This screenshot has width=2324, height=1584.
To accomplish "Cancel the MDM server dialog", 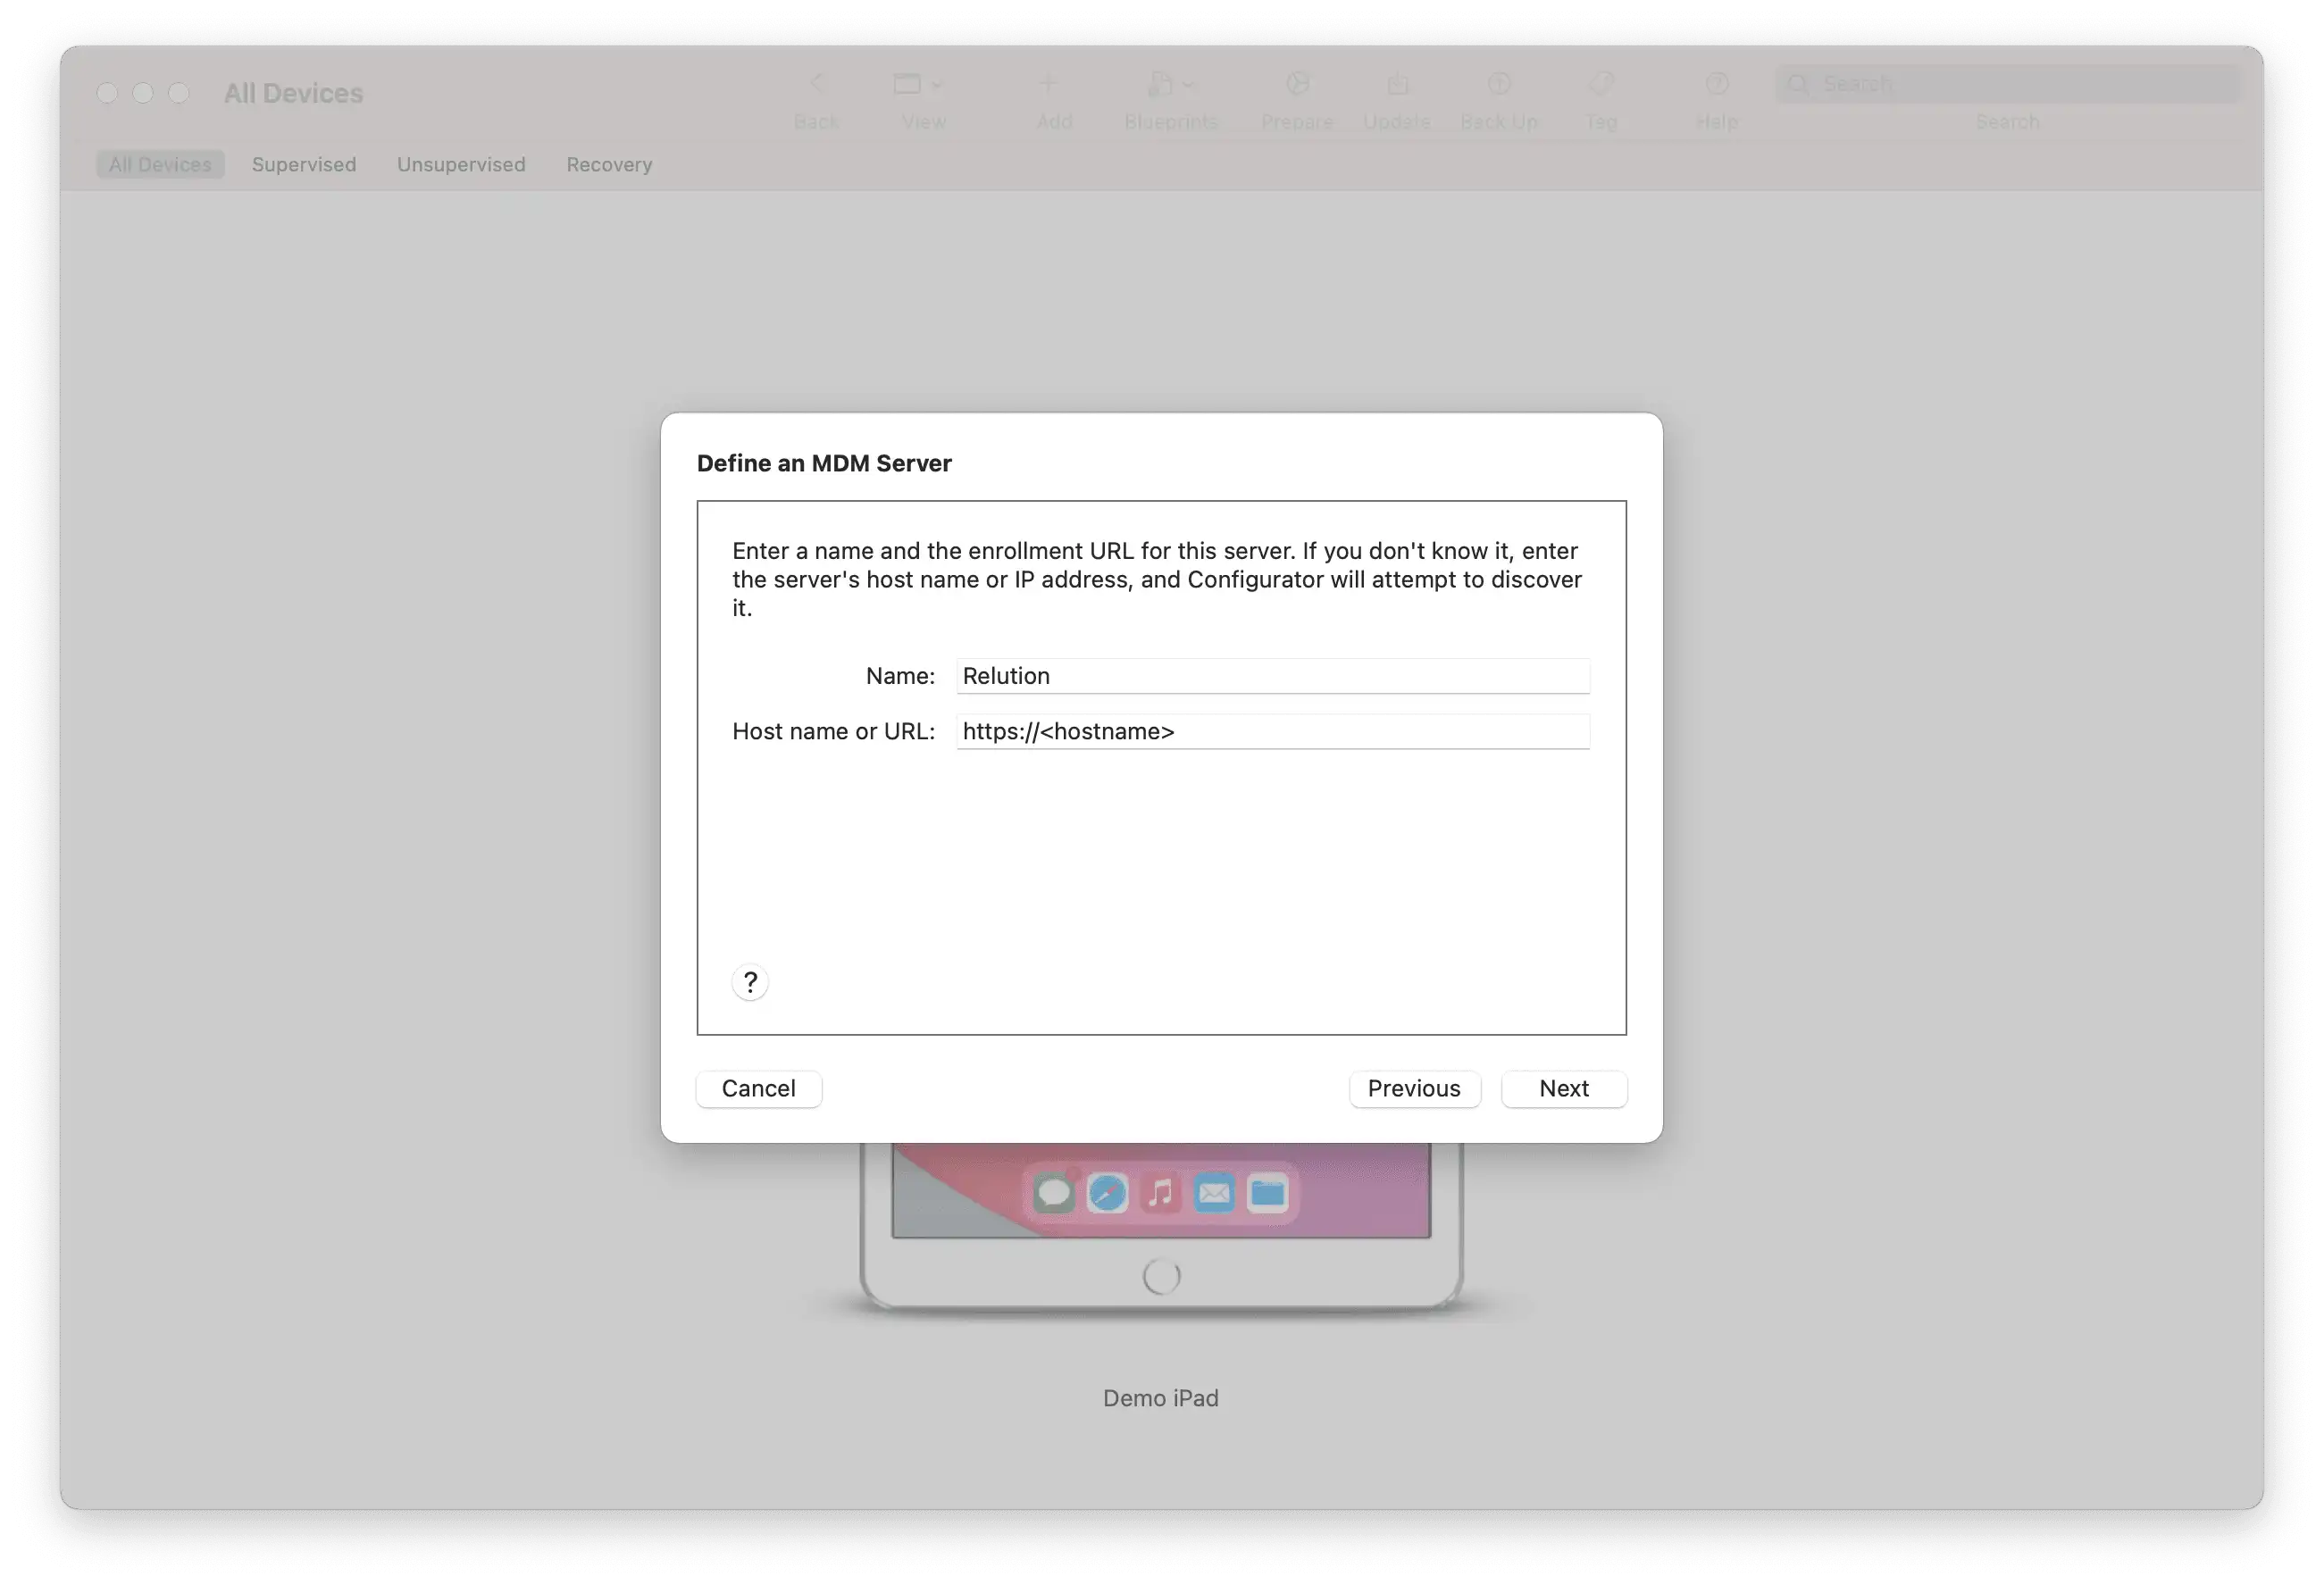I will click(x=759, y=1088).
